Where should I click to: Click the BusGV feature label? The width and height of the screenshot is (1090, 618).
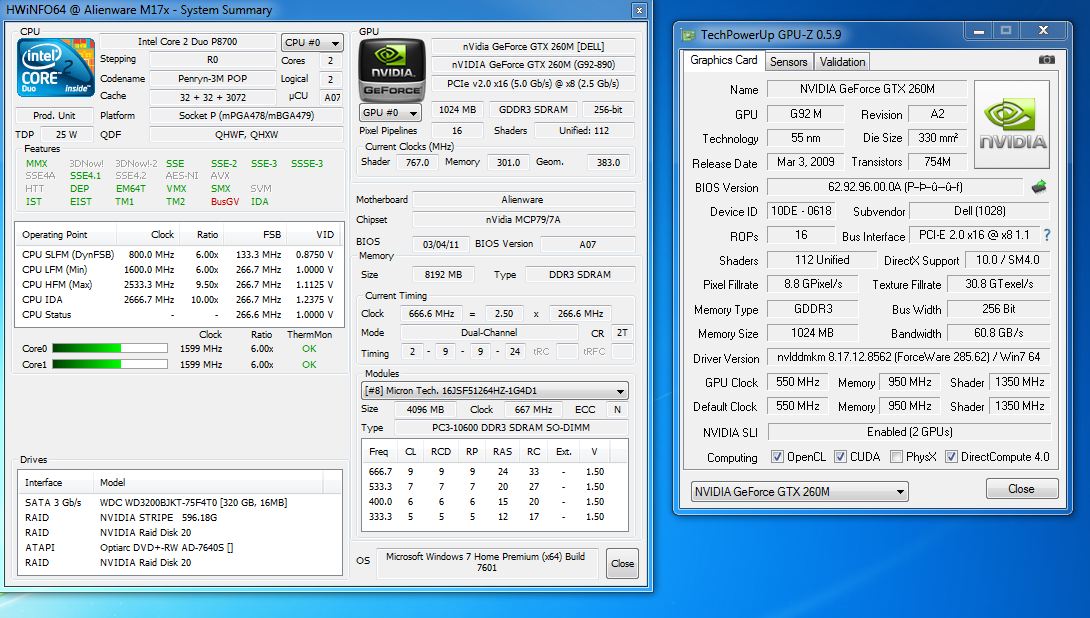pyautogui.click(x=225, y=202)
